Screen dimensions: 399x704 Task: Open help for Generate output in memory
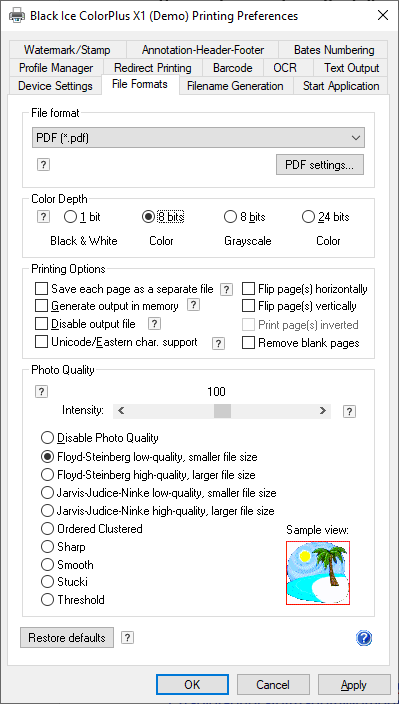click(193, 305)
